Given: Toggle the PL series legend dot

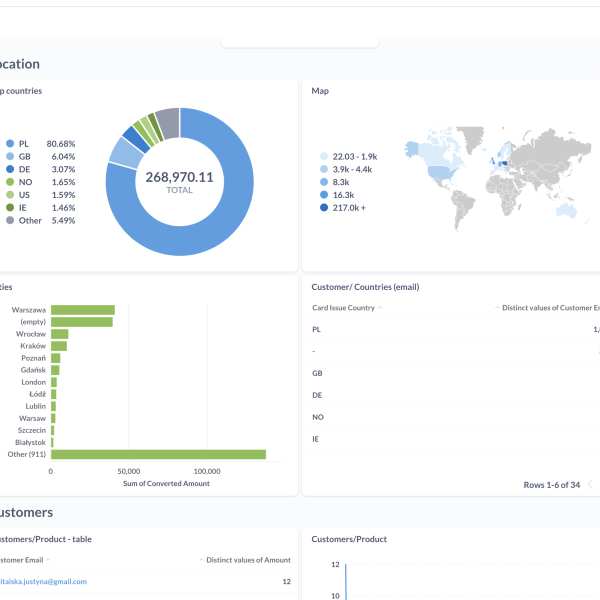Looking at the screenshot, I should (x=10, y=144).
